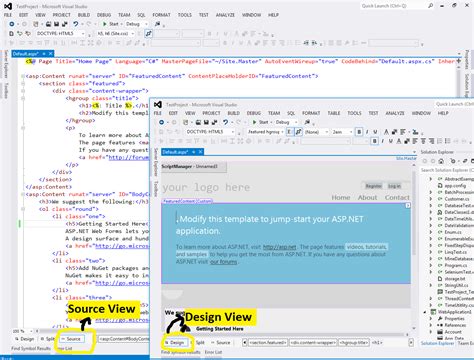
Task: Click the Visual Studio logo in back window
Action: (8, 6)
